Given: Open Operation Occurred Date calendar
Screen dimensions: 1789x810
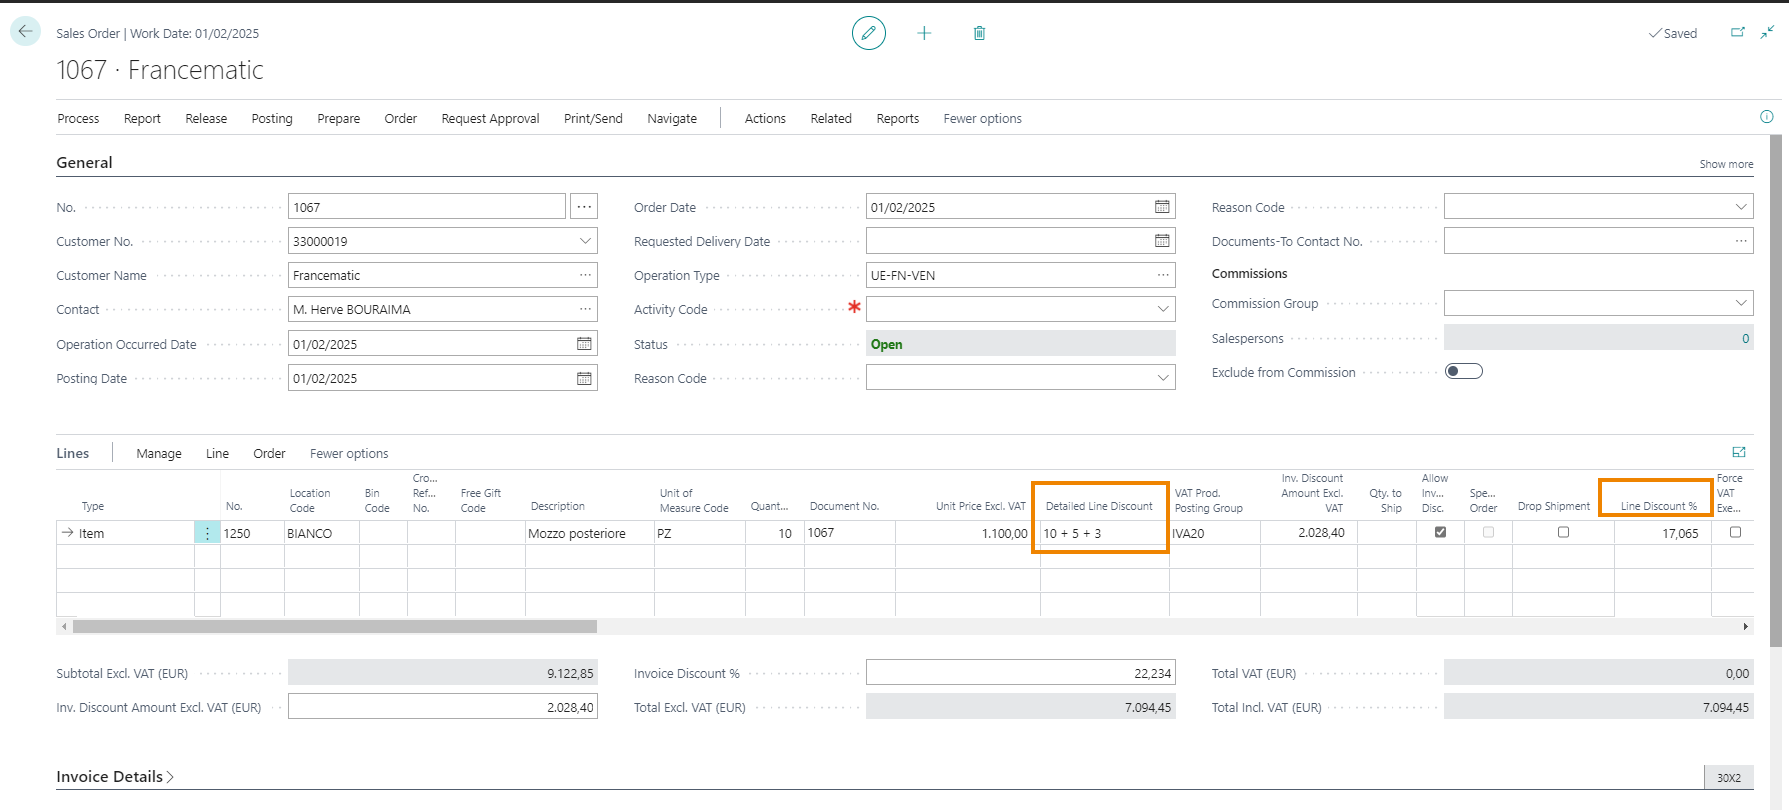Looking at the screenshot, I should tap(584, 344).
